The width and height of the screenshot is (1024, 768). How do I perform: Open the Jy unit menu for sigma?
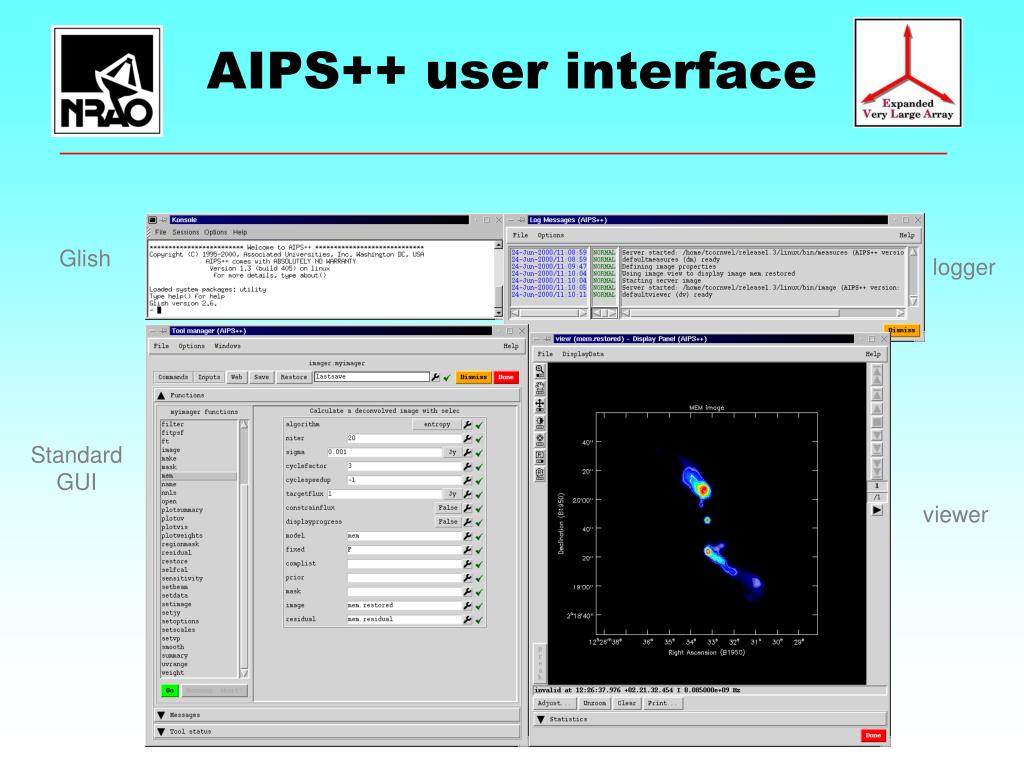pyautogui.click(x=452, y=452)
